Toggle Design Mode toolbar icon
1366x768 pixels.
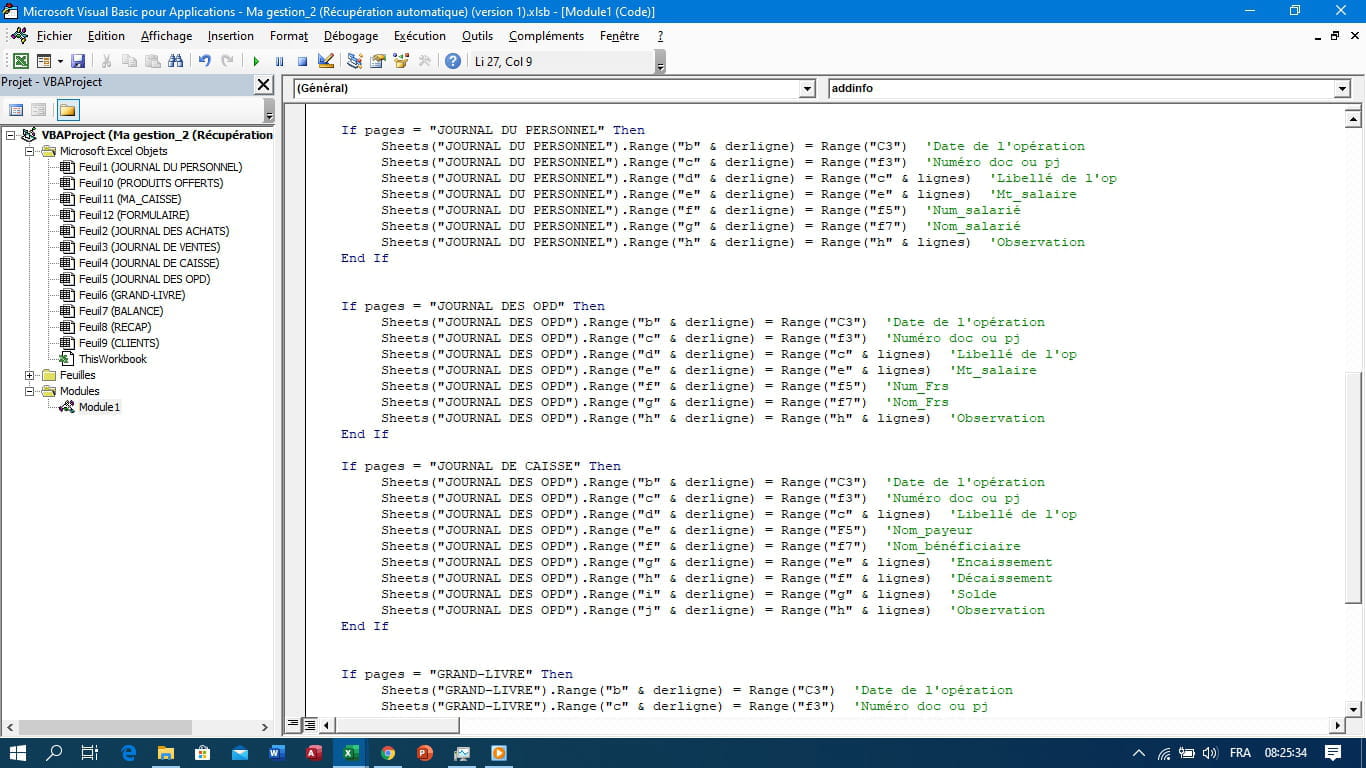point(327,61)
